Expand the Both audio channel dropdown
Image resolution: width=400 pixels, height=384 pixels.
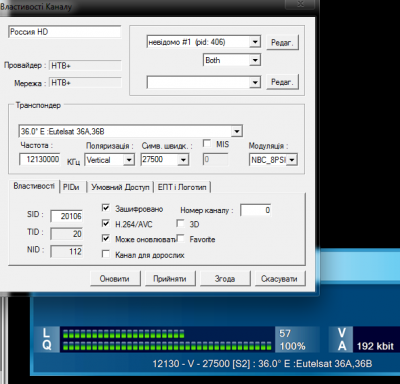(x=255, y=60)
